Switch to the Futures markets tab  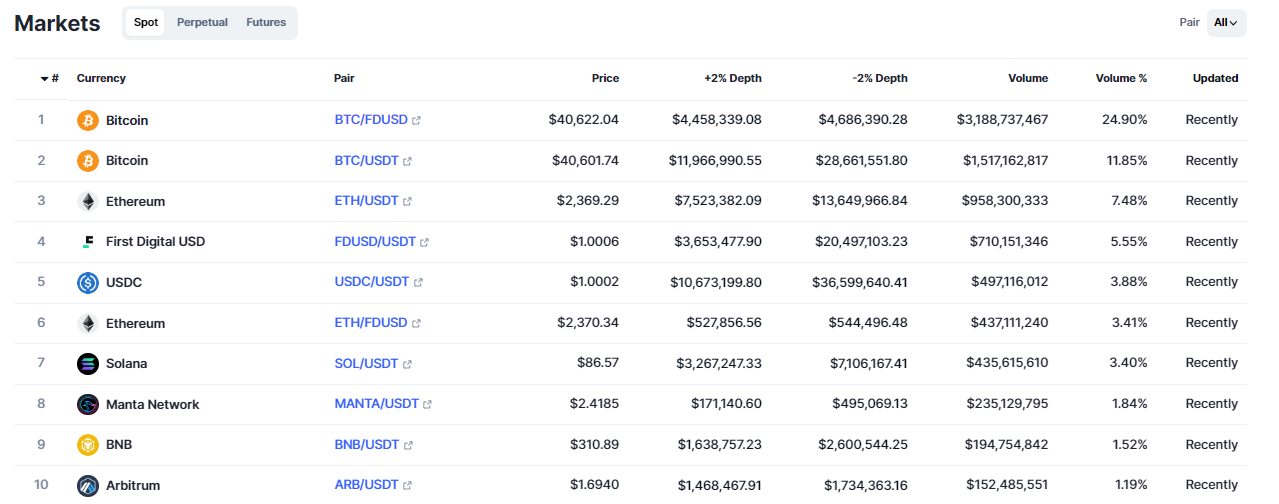pos(266,22)
